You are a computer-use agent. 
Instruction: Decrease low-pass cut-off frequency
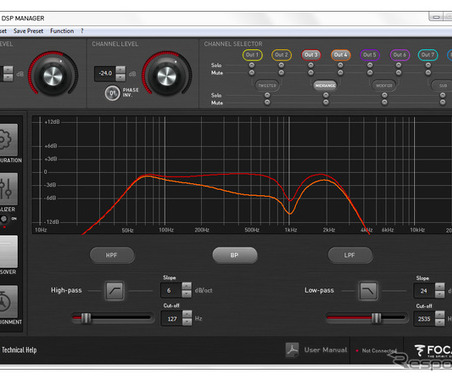coord(440,323)
